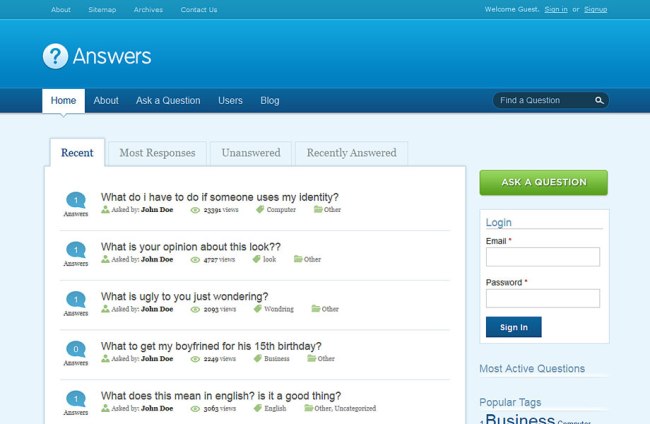Screen dimensions: 650x424
Task: Open Ask a Question in navigation bar
Action: [x=168, y=101]
